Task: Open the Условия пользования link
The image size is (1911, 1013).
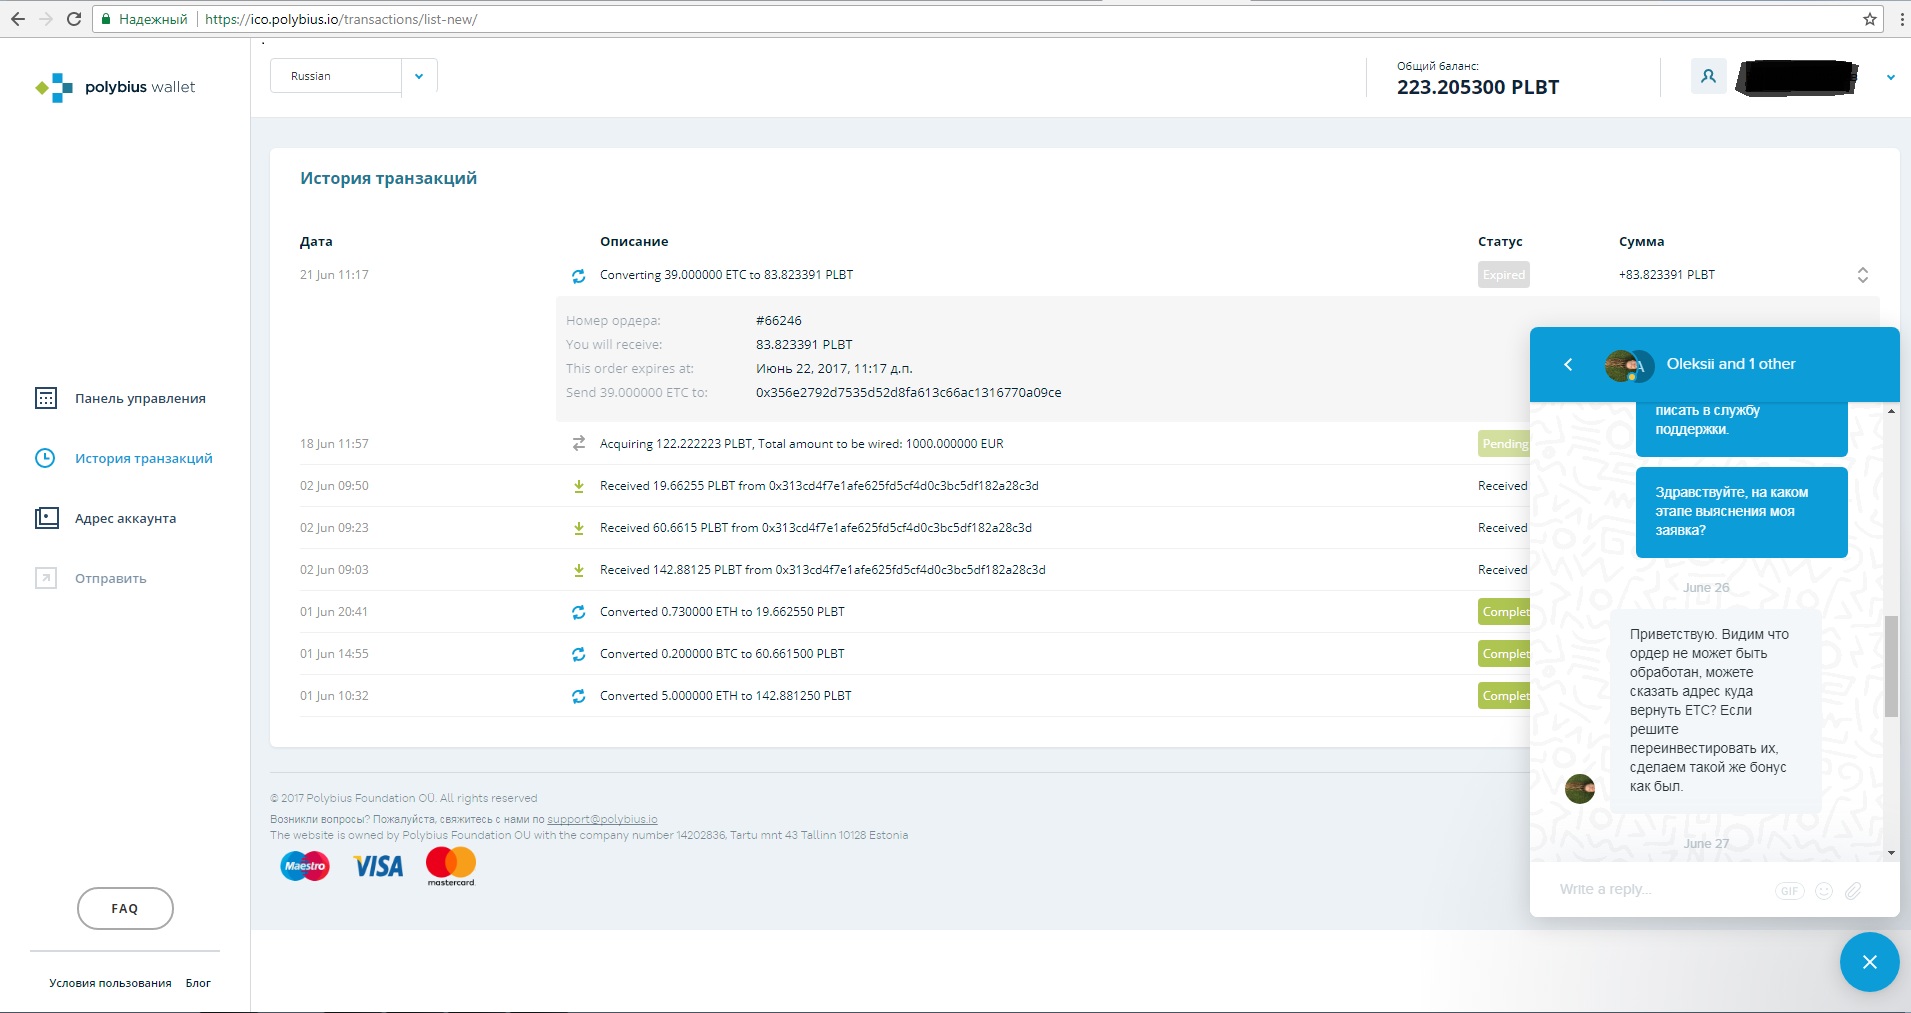Action: 110,983
